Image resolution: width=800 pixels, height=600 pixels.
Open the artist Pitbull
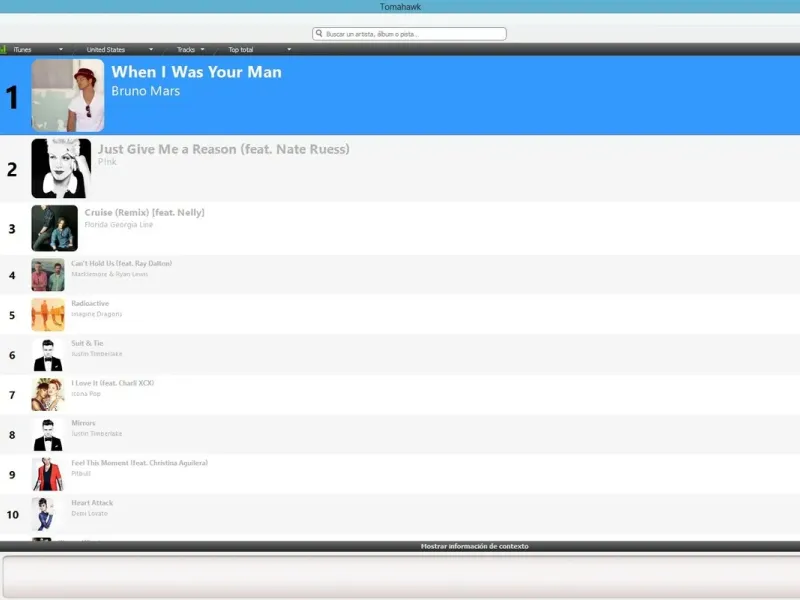pyautogui.click(x=81, y=473)
